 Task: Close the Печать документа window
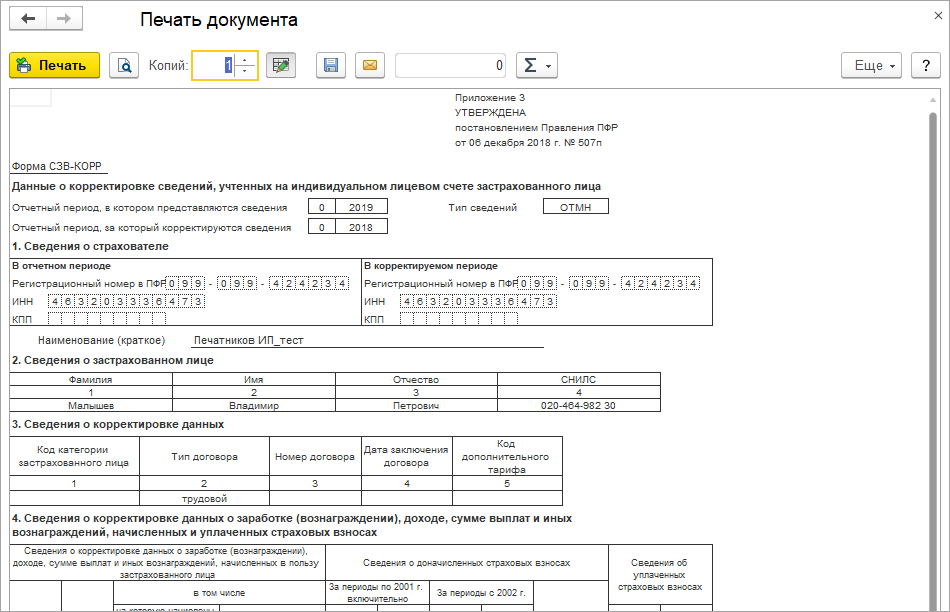(938, 16)
